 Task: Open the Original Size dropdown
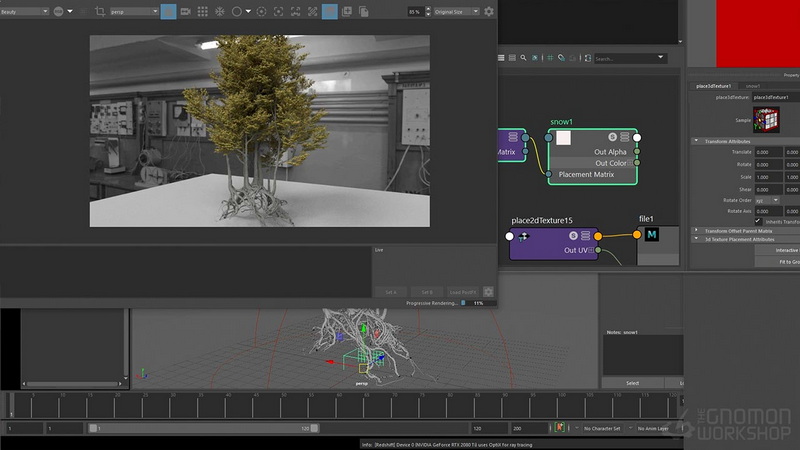(457, 11)
